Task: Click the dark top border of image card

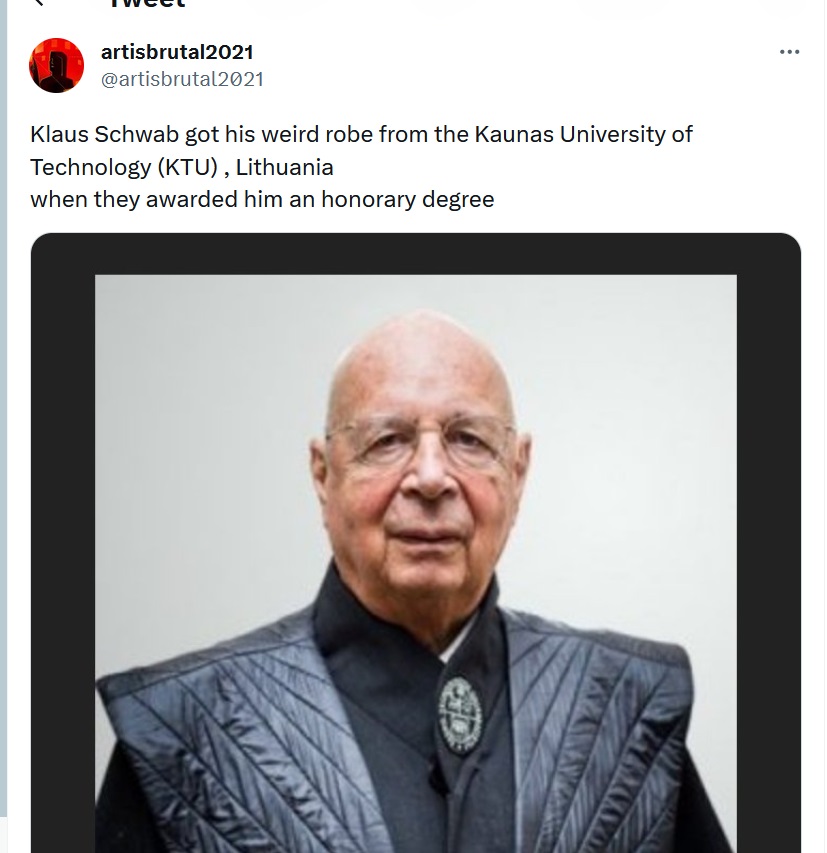Action: [x=416, y=254]
